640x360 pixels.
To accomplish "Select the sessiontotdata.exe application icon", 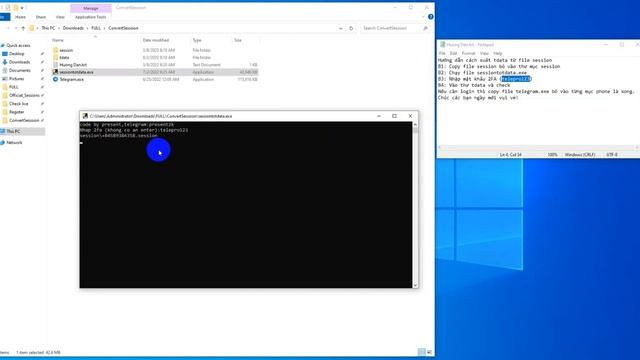I will pos(56,72).
